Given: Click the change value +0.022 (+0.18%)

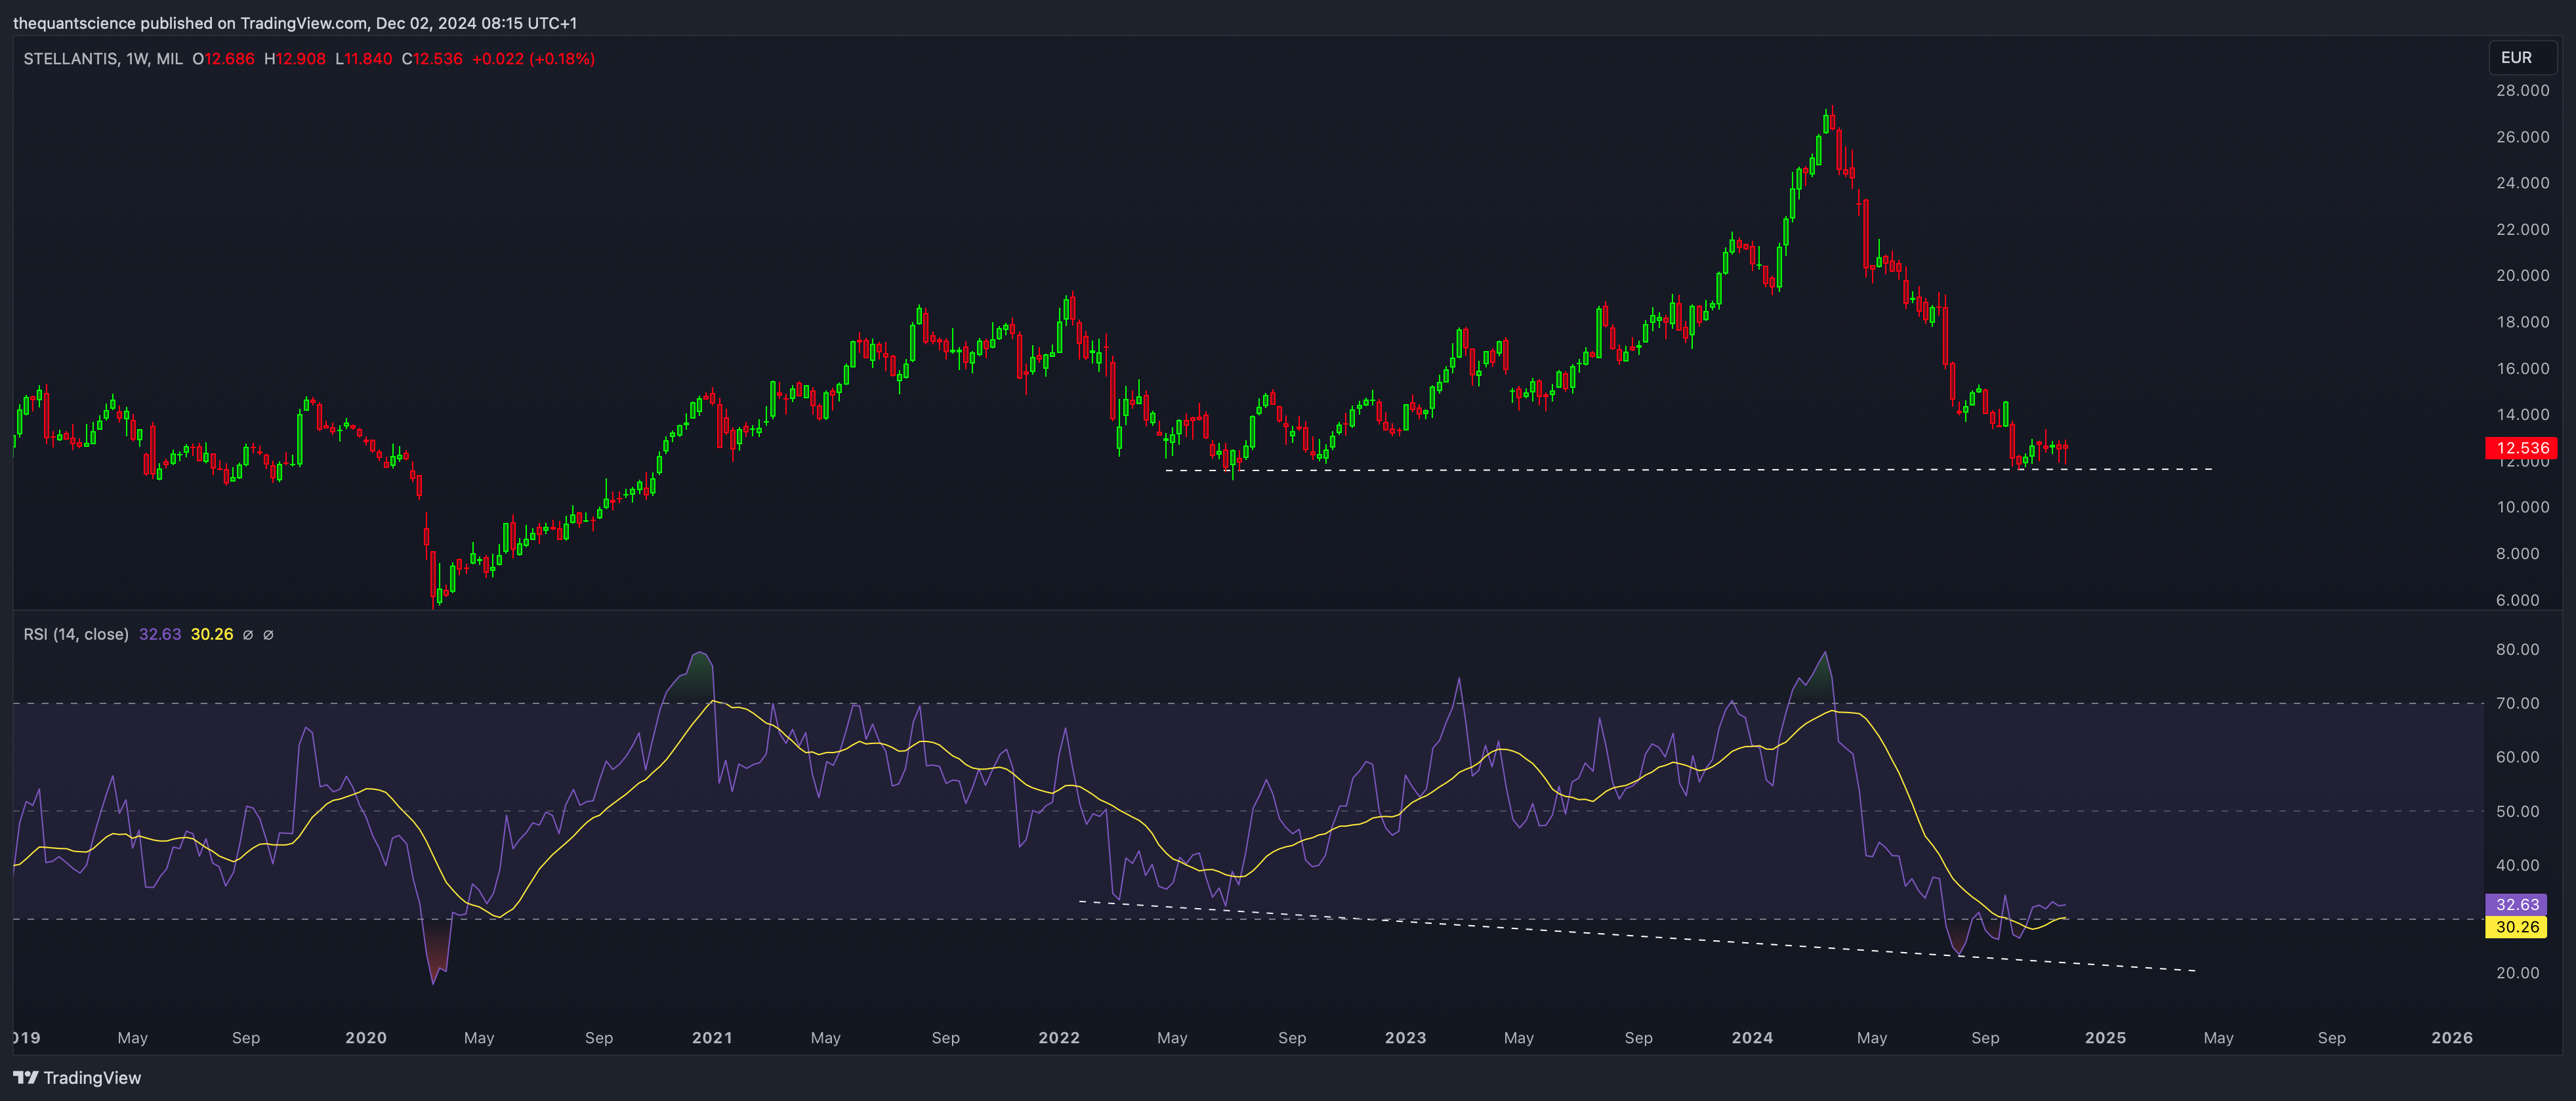Looking at the screenshot, I should pos(533,59).
